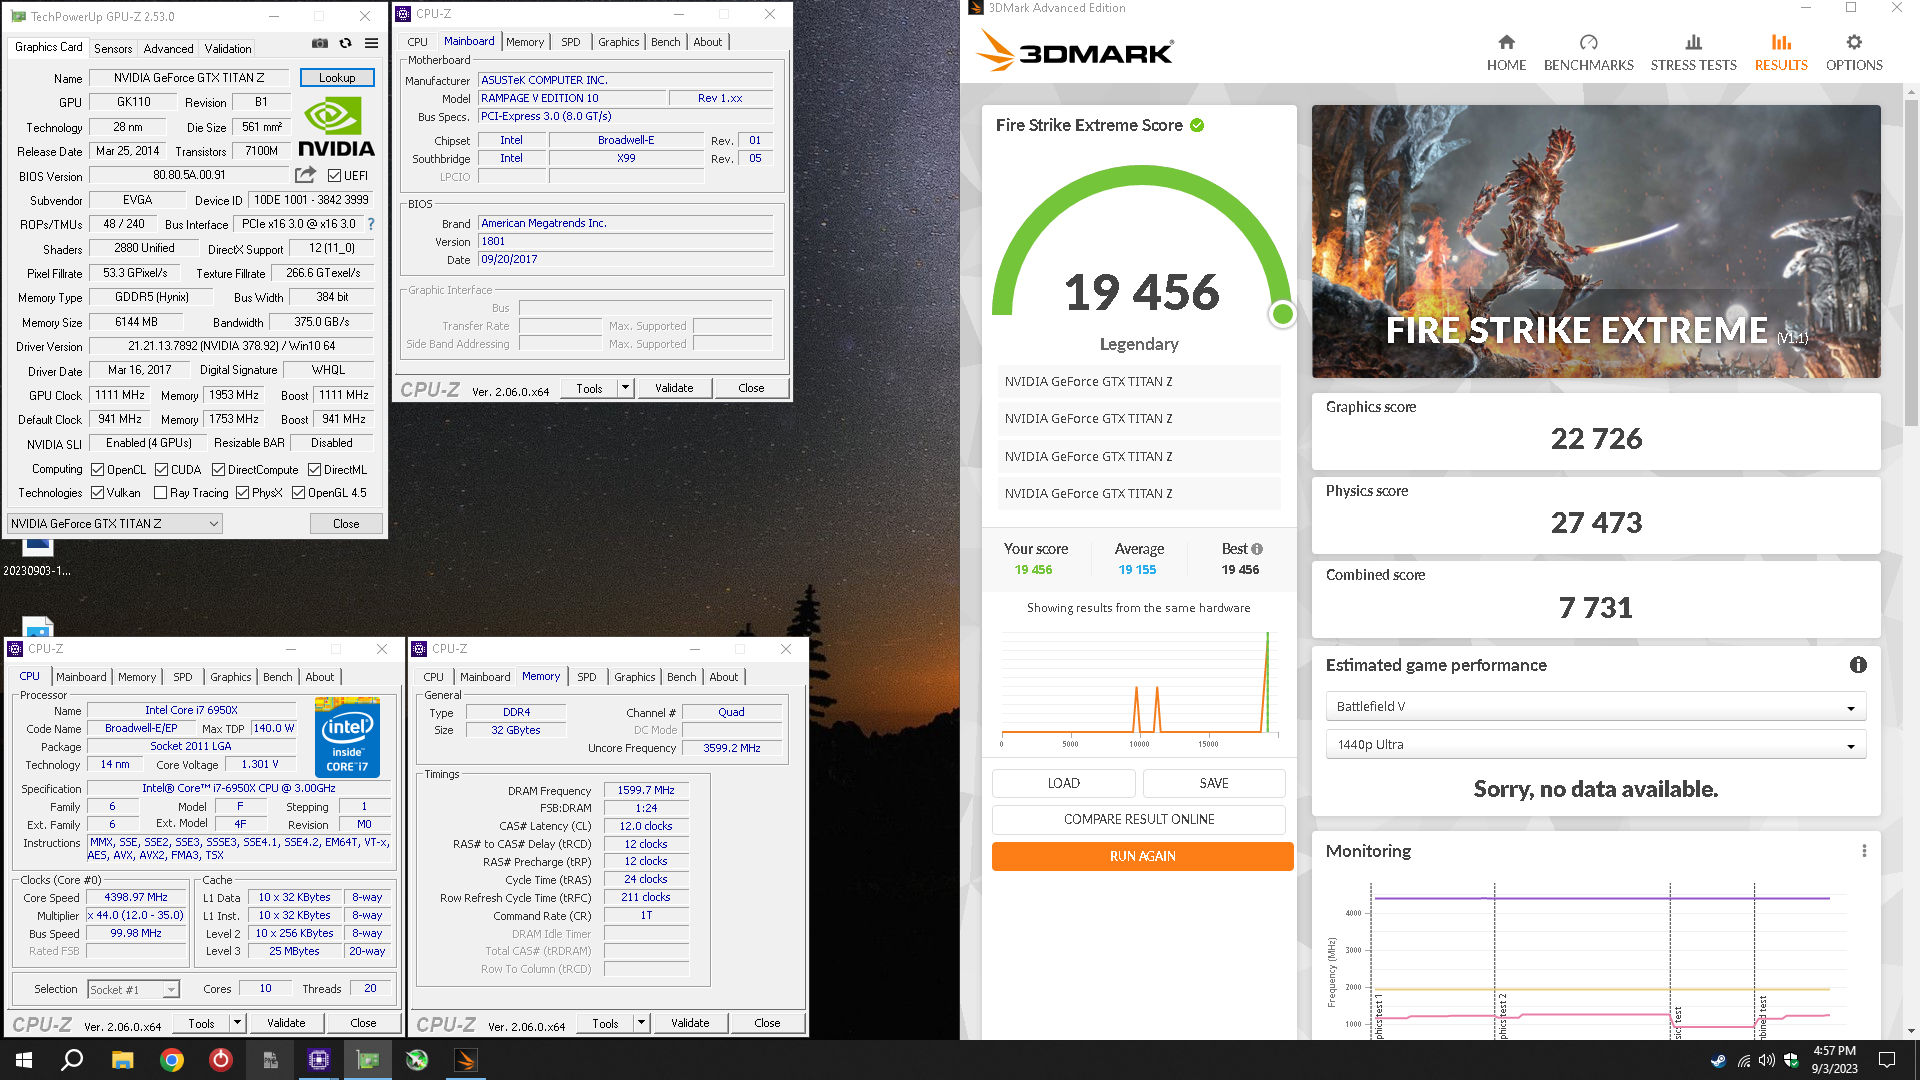Open notification center in system tray

(1887, 1060)
